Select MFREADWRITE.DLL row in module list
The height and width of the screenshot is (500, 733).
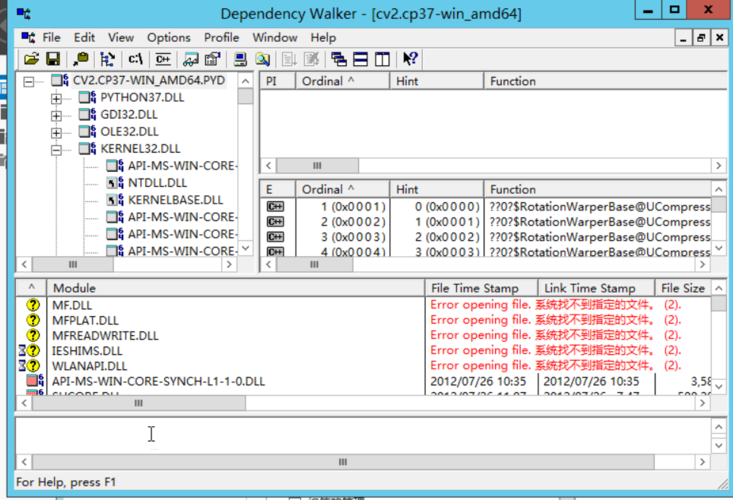364,335
